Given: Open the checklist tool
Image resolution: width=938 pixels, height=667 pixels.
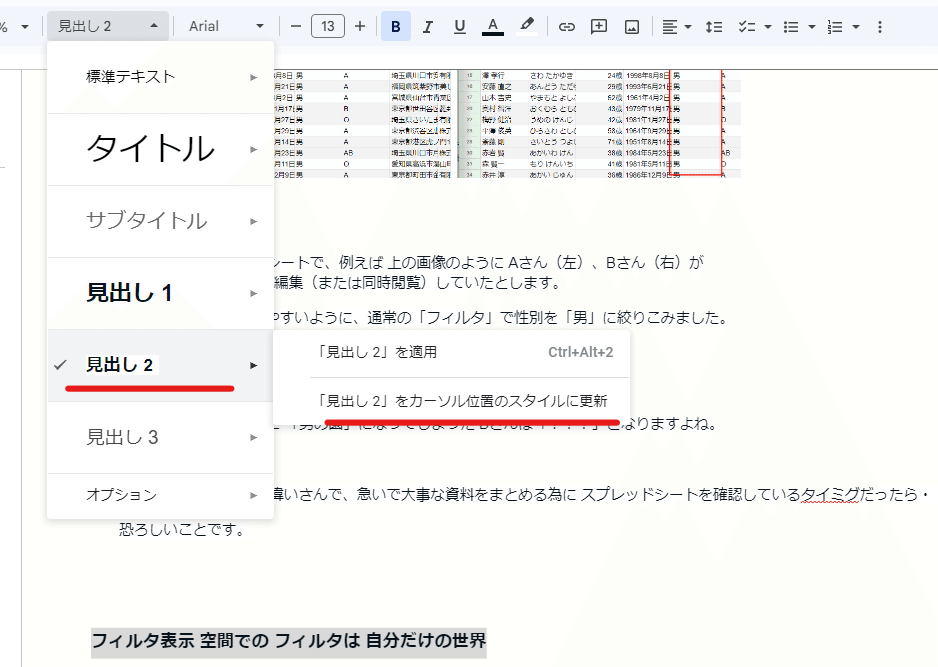Looking at the screenshot, I should click(x=746, y=26).
